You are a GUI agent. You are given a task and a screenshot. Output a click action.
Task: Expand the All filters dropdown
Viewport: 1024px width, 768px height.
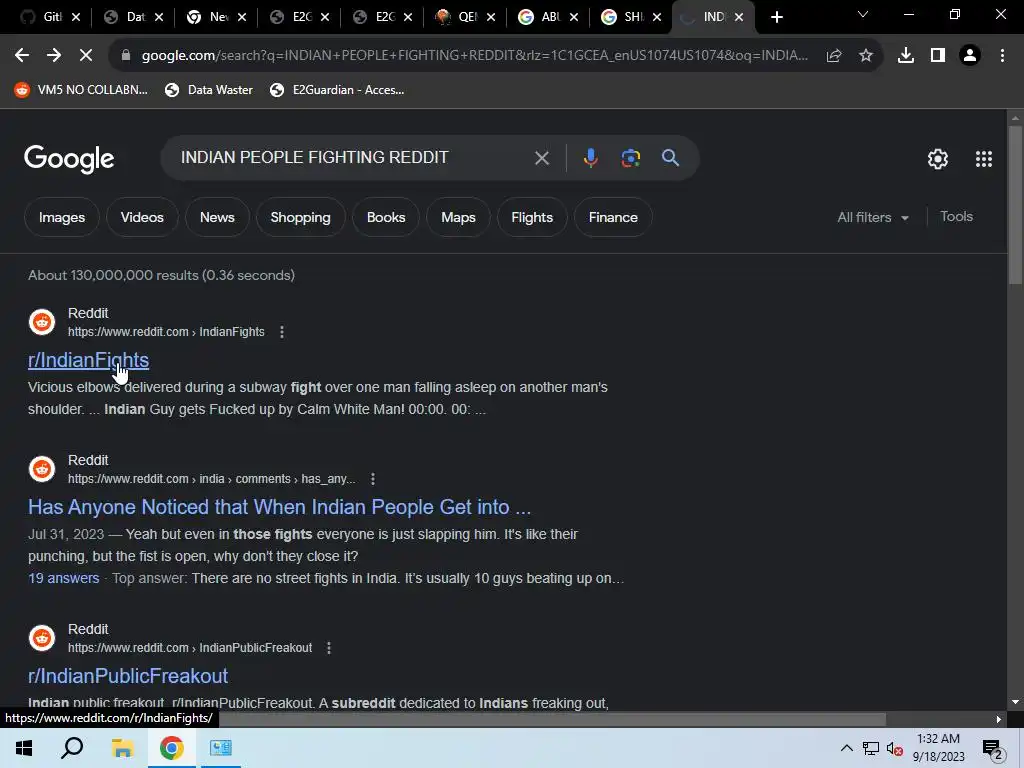(x=872, y=217)
